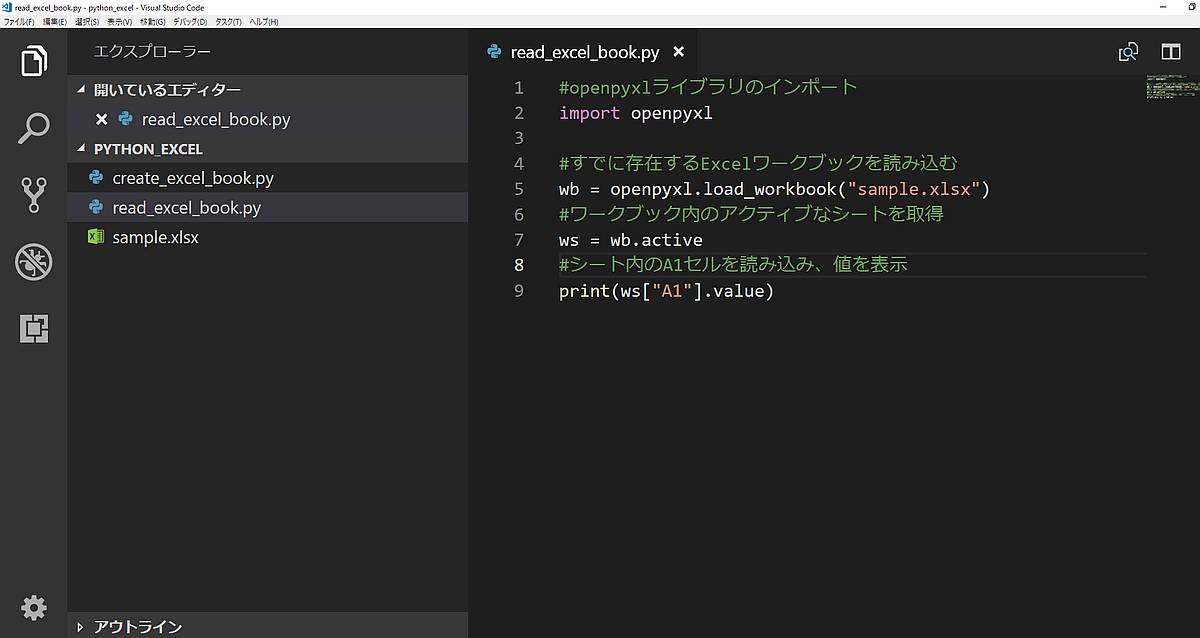1200x638 pixels.
Task: Click the settings gear icon
Action: click(34, 608)
